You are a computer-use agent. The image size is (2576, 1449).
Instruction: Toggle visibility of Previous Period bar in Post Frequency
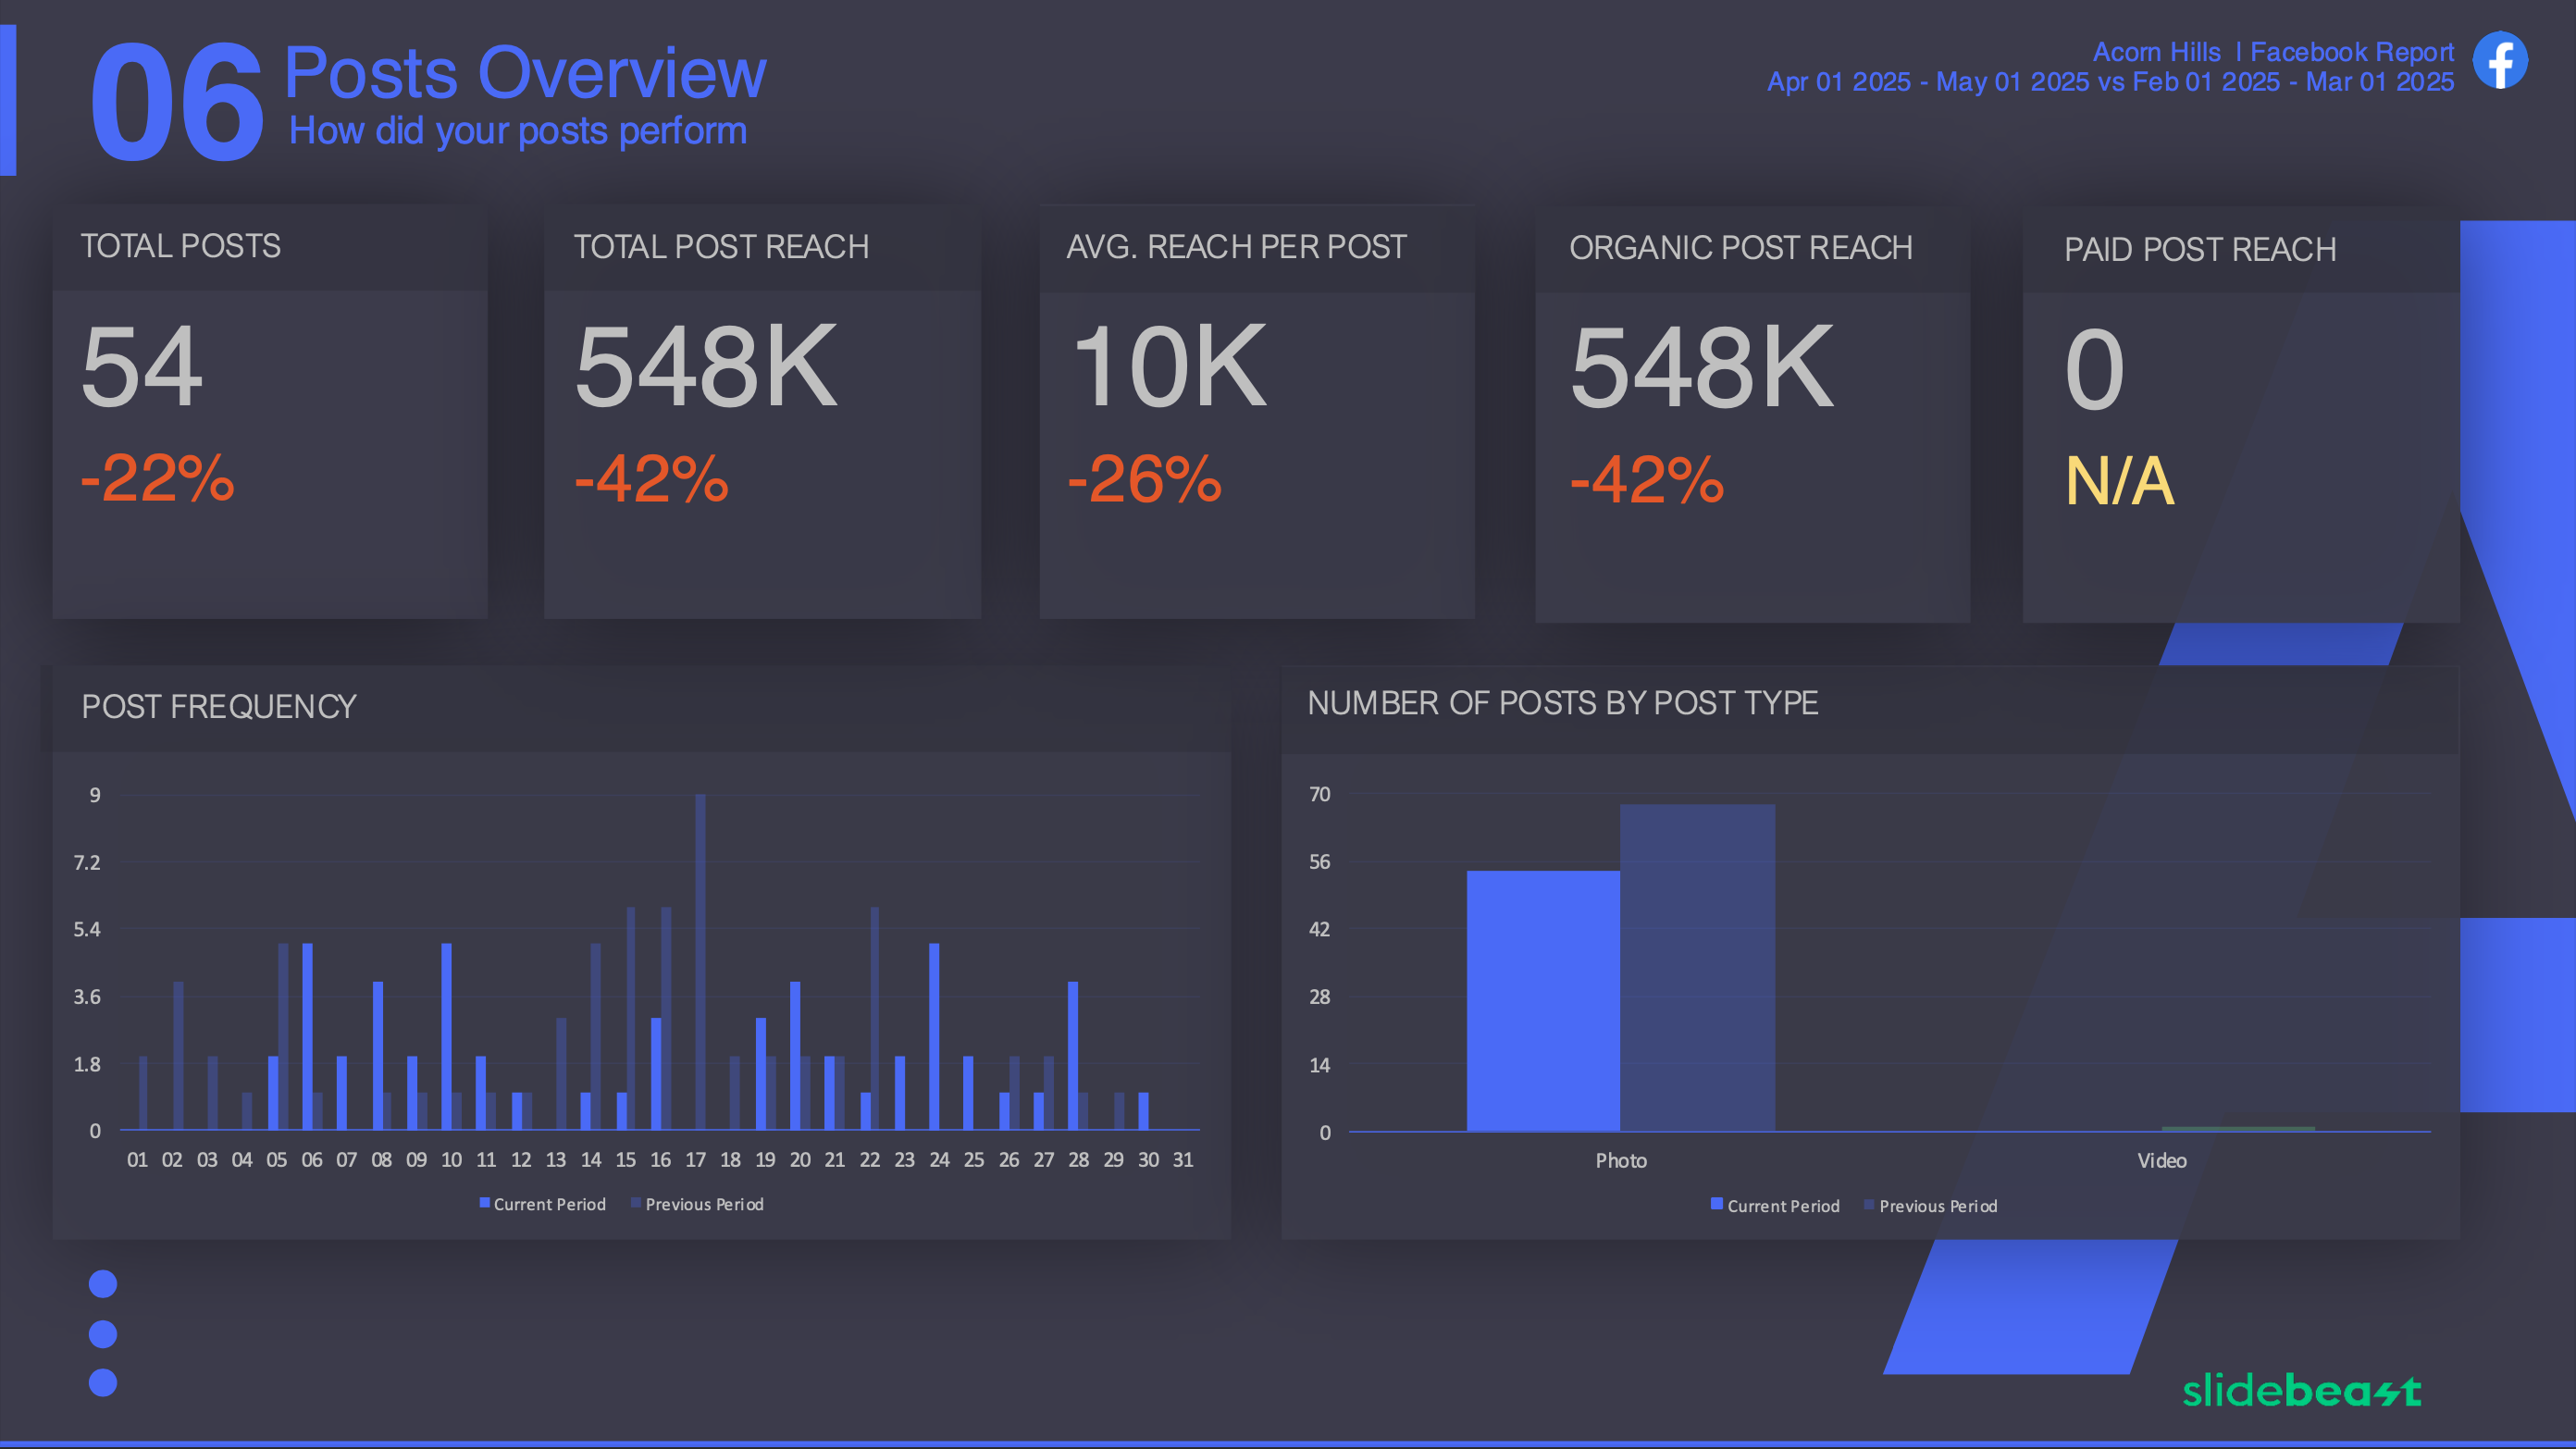coord(706,1205)
